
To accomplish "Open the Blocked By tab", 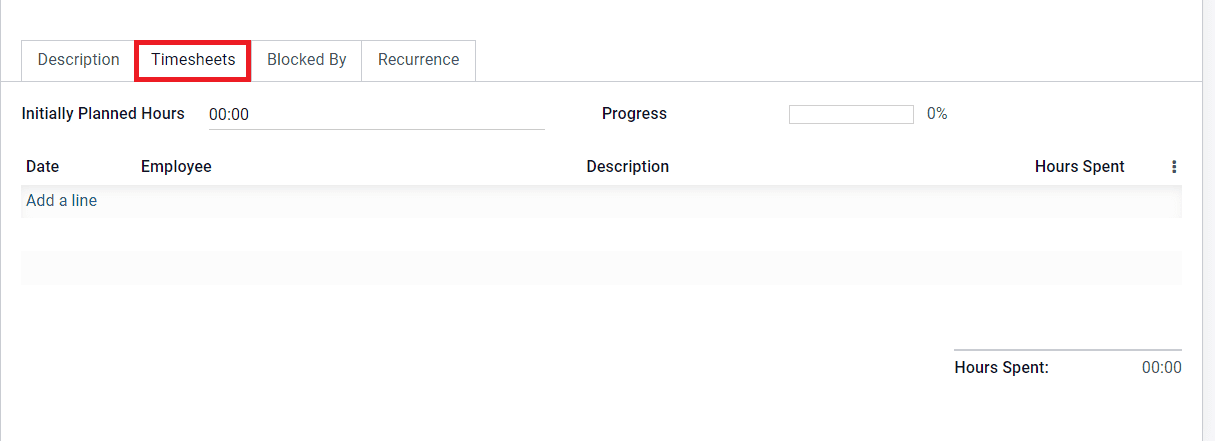I will pos(306,60).
